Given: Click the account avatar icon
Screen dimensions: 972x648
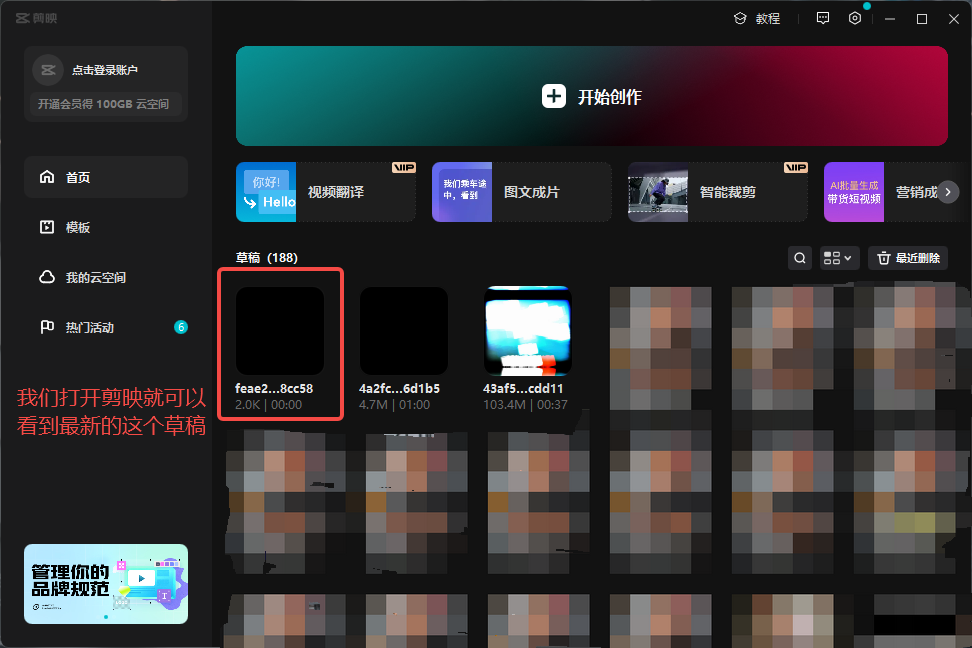Looking at the screenshot, I should tap(48, 70).
